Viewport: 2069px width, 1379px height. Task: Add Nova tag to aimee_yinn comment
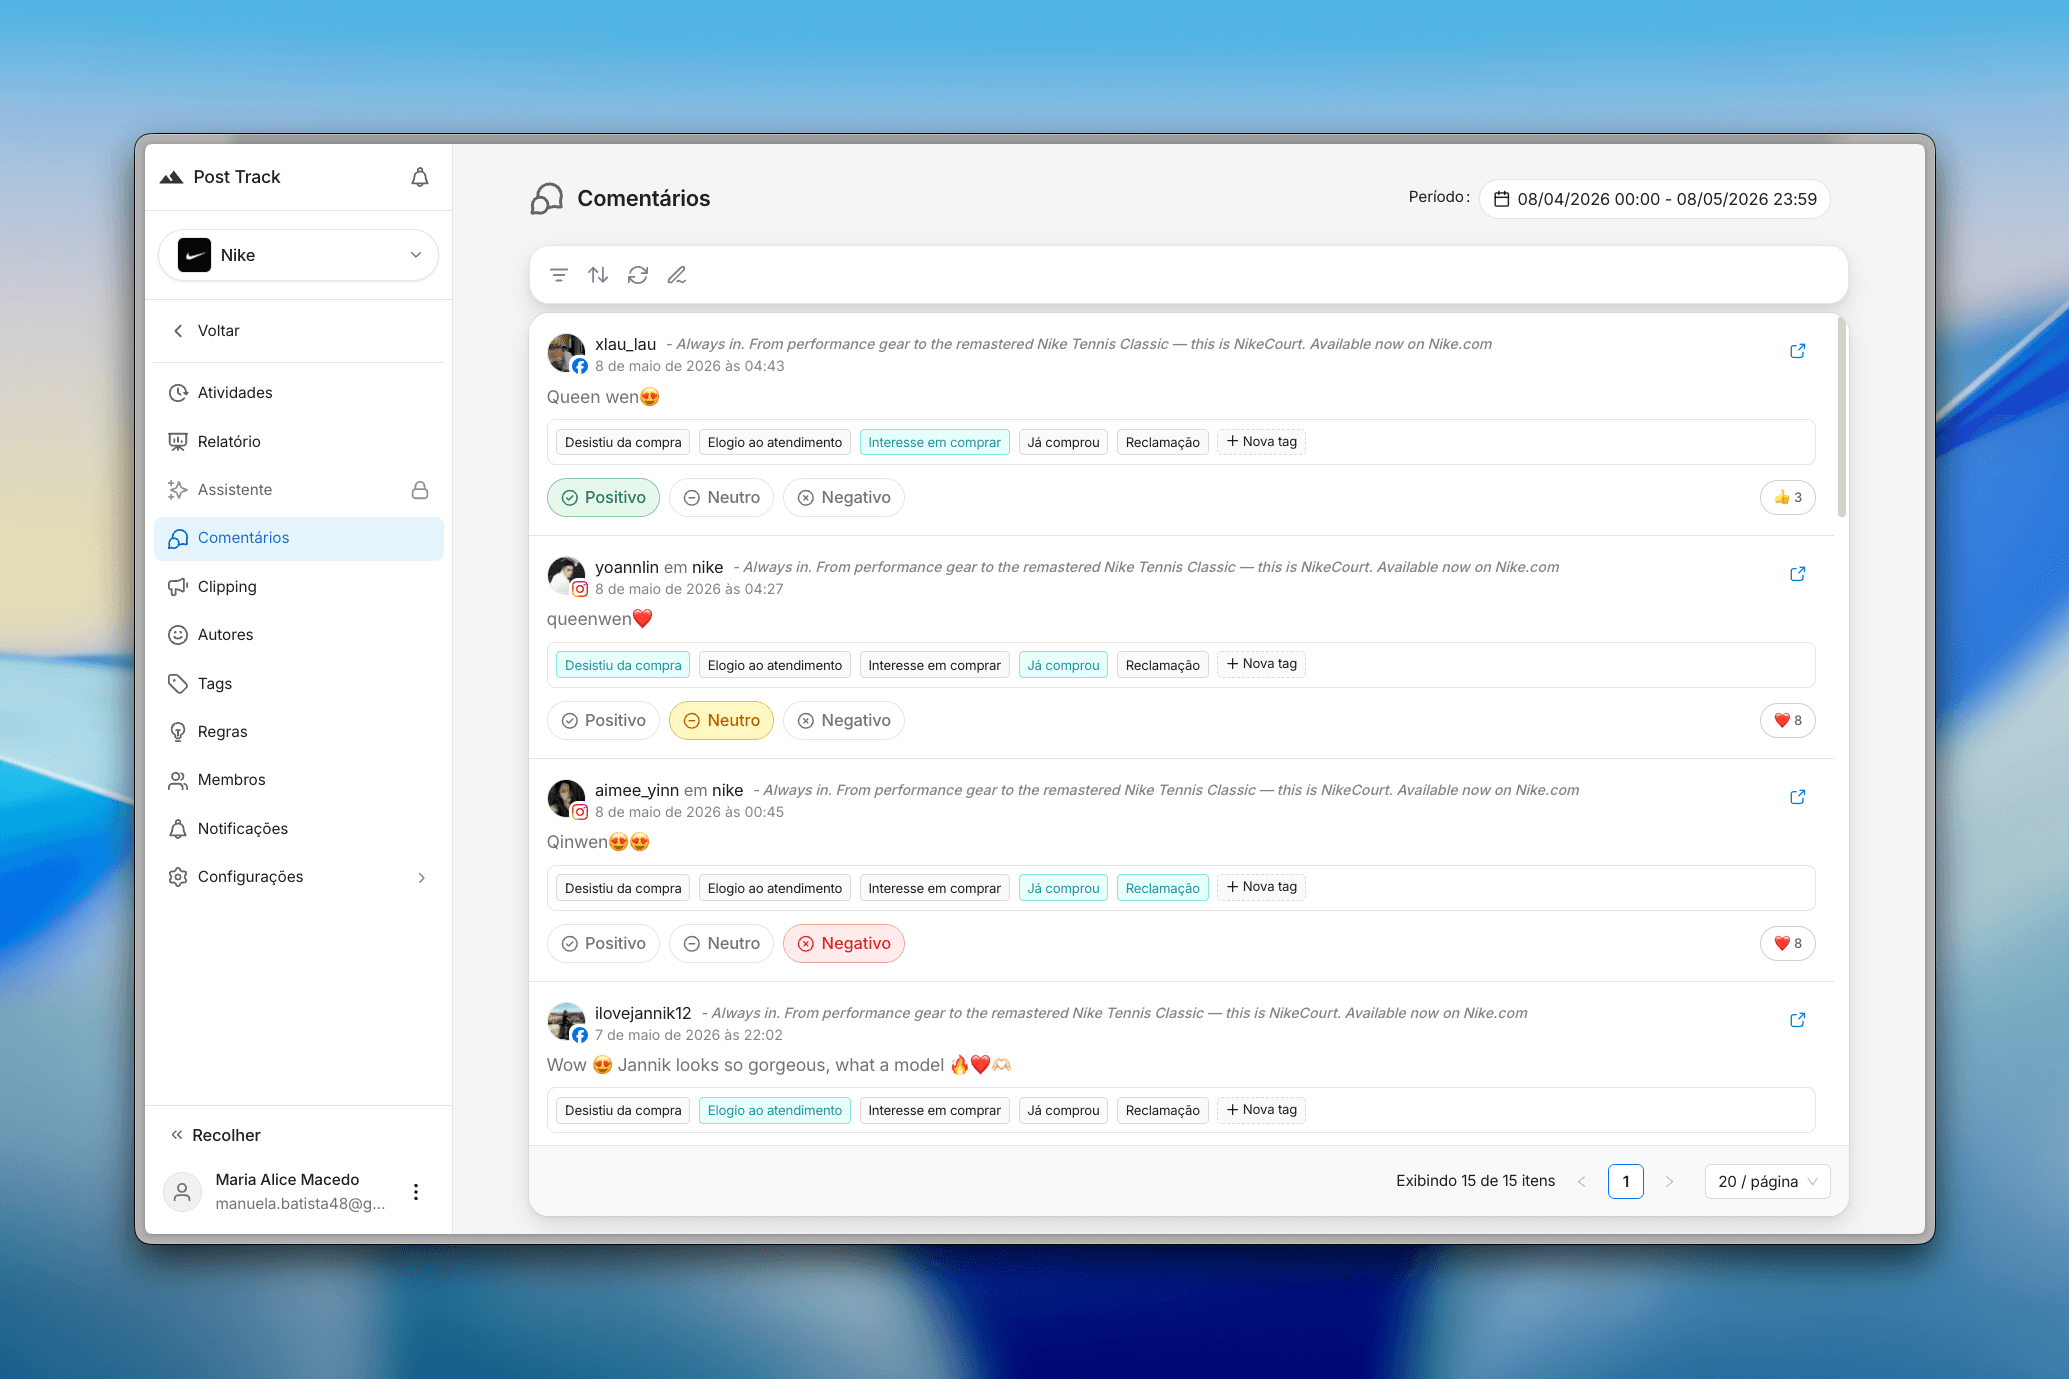1261,888
